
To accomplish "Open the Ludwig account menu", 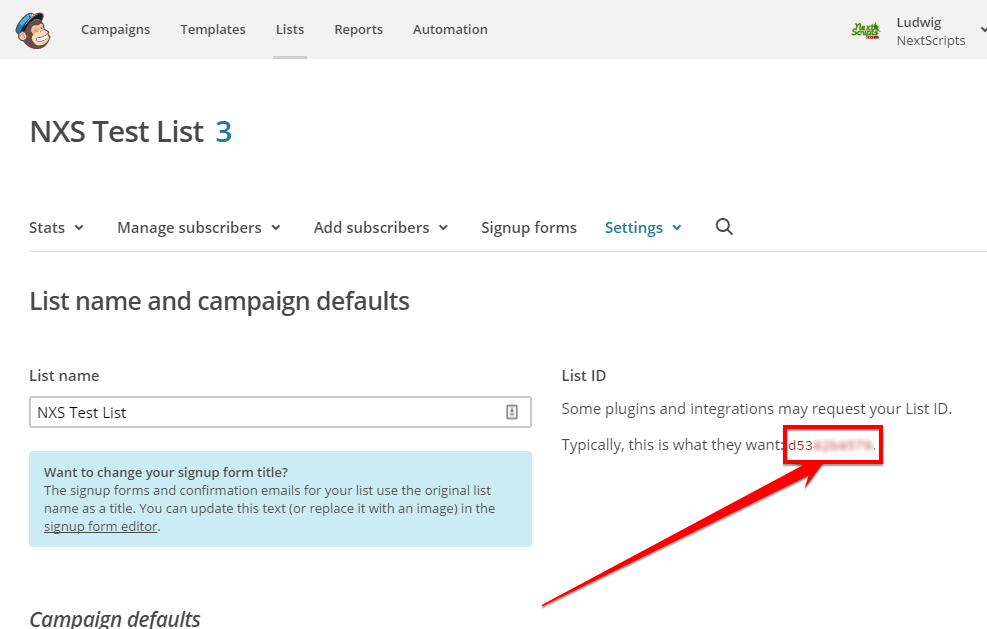I will pos(939,31).
